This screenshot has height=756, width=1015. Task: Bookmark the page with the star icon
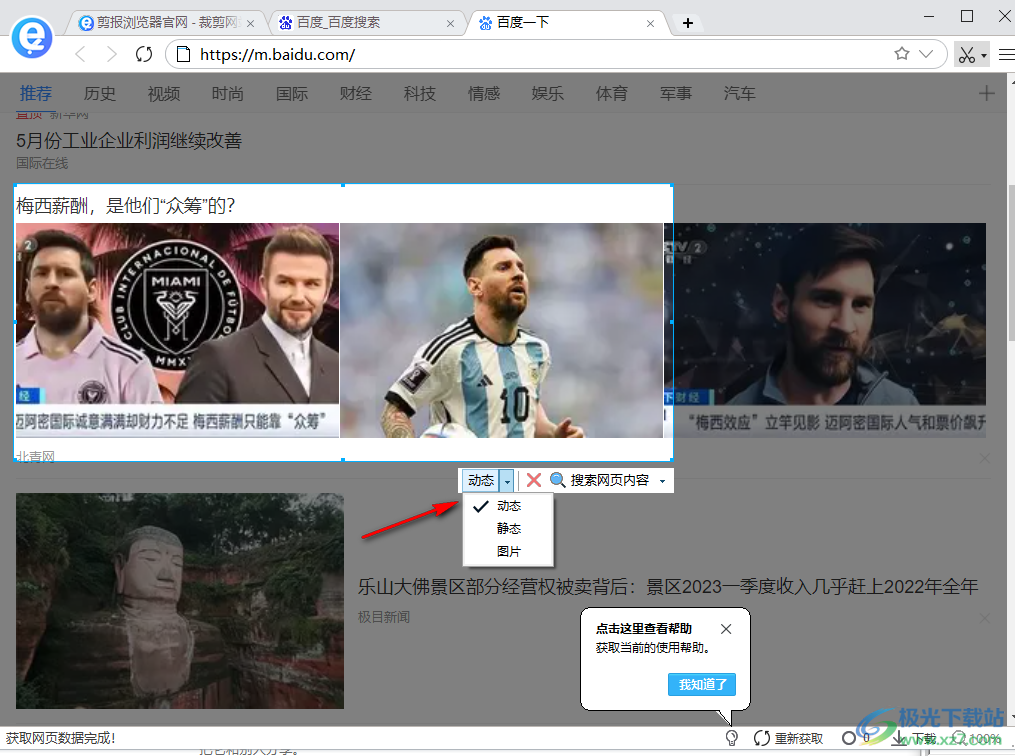pos(902,54)
